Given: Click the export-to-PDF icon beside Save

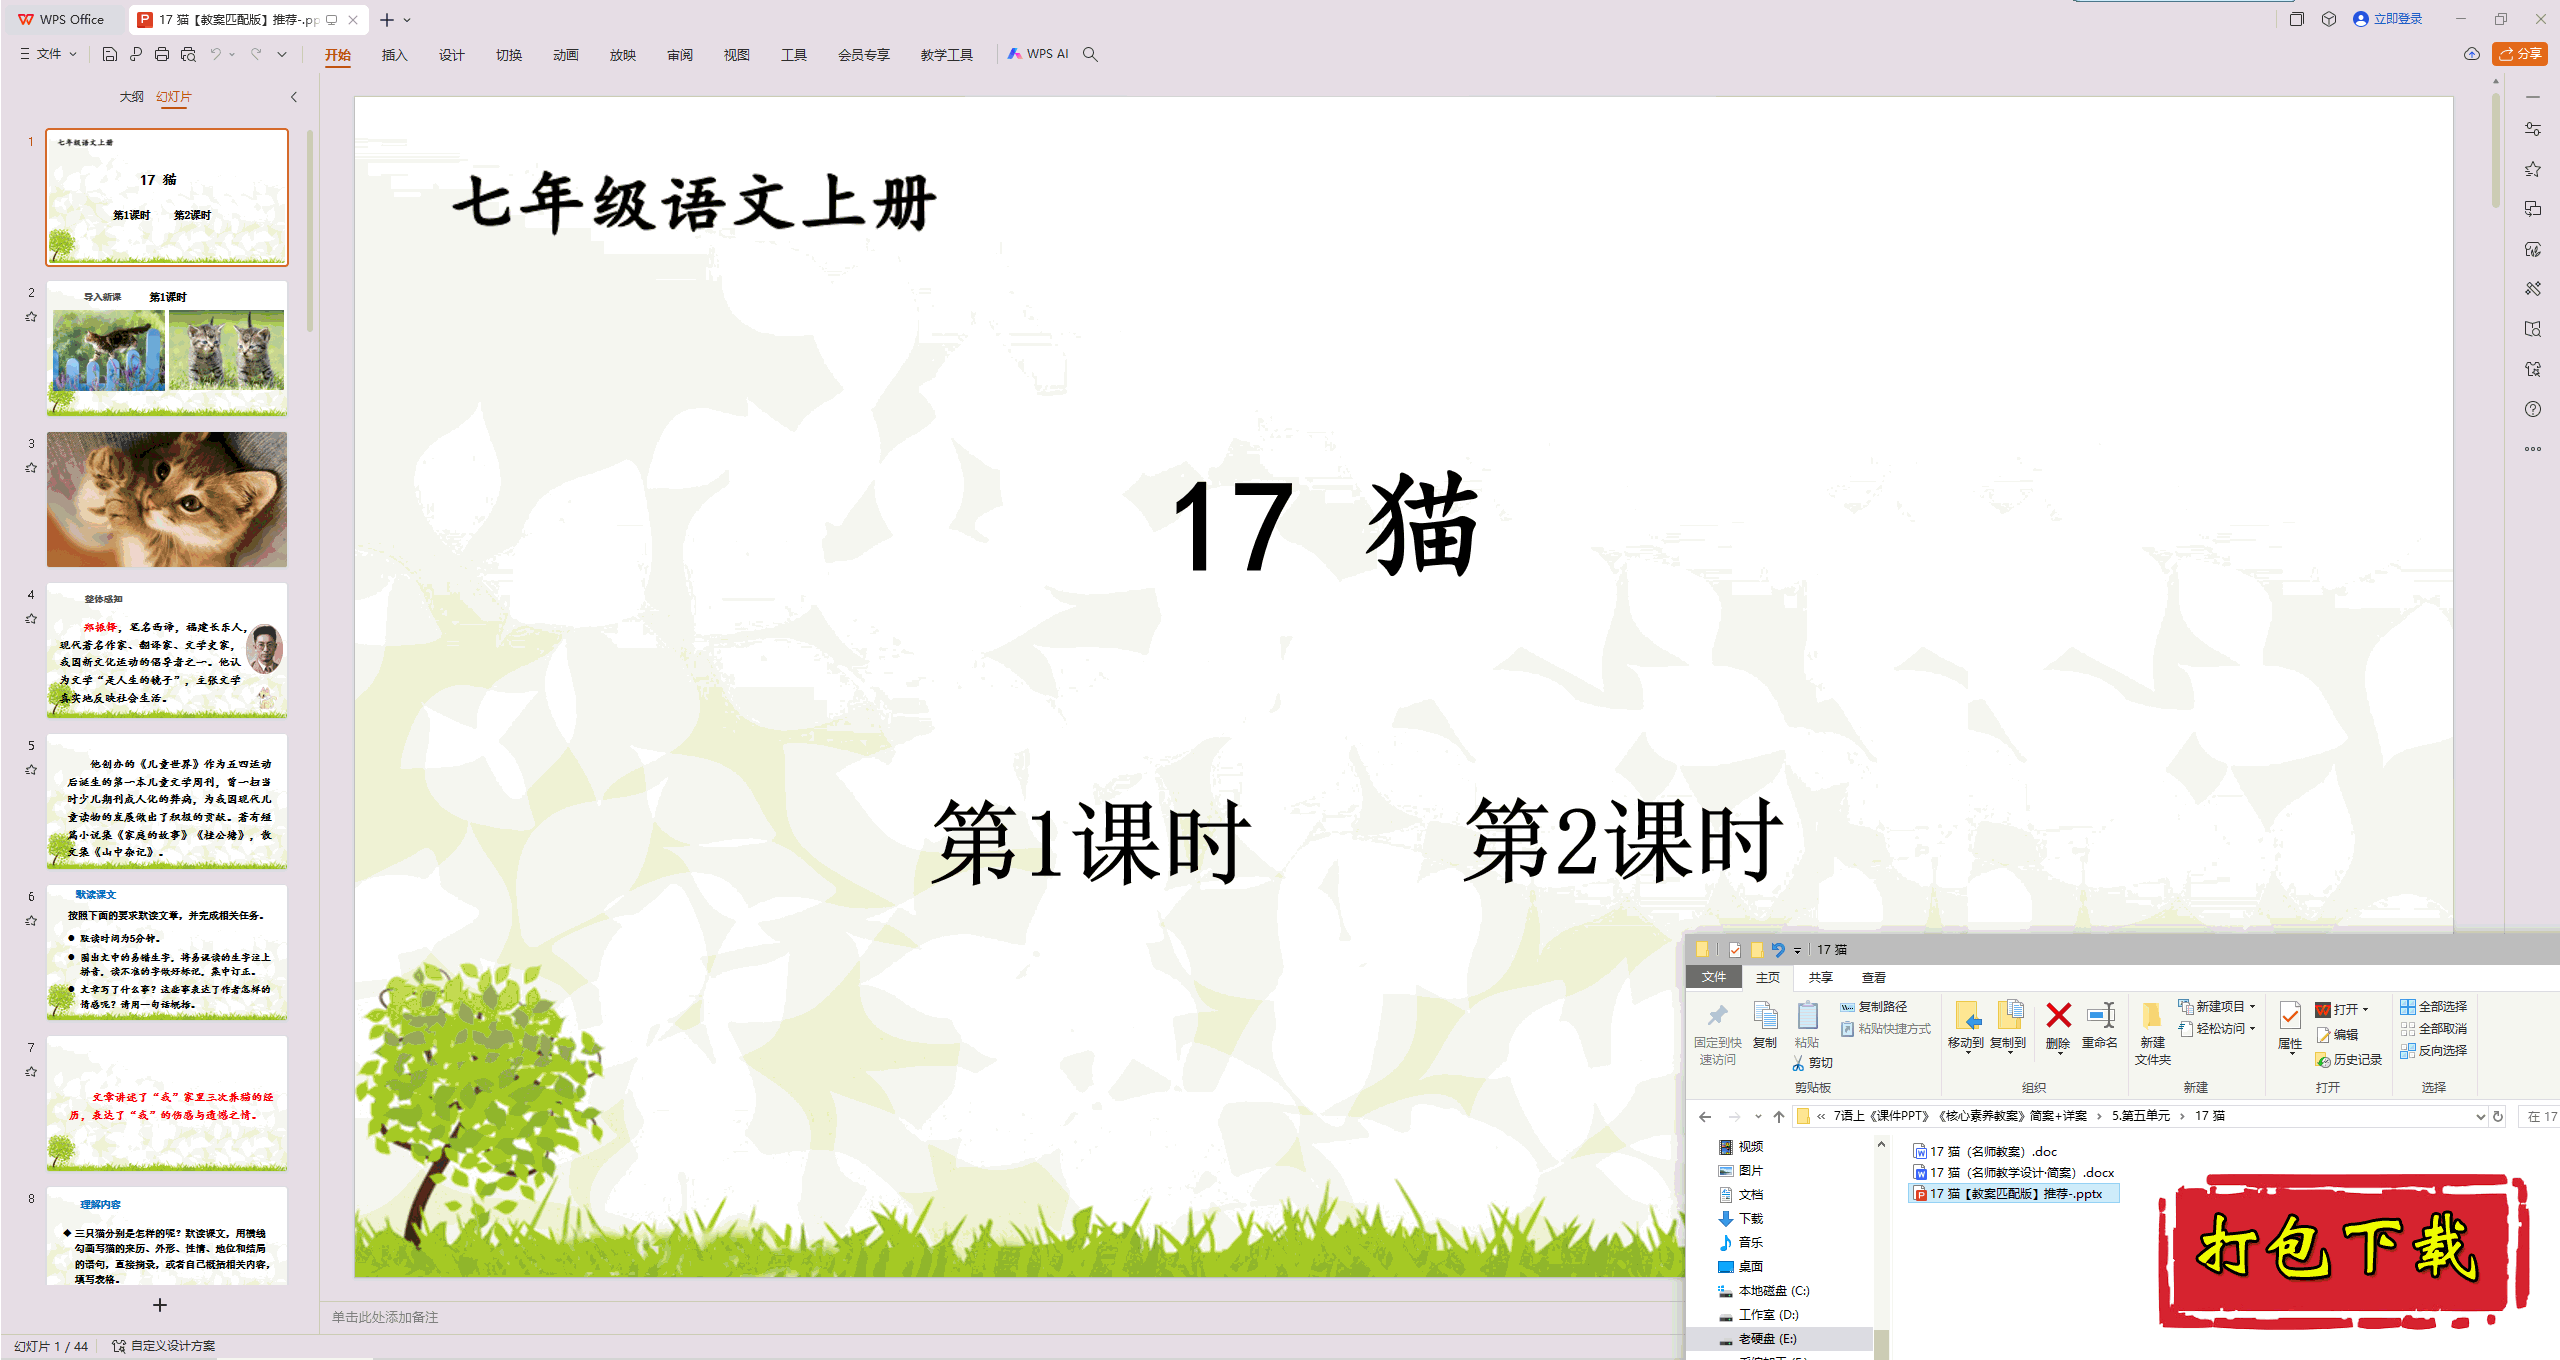Looking at the screenshot, I should point(136,54).
